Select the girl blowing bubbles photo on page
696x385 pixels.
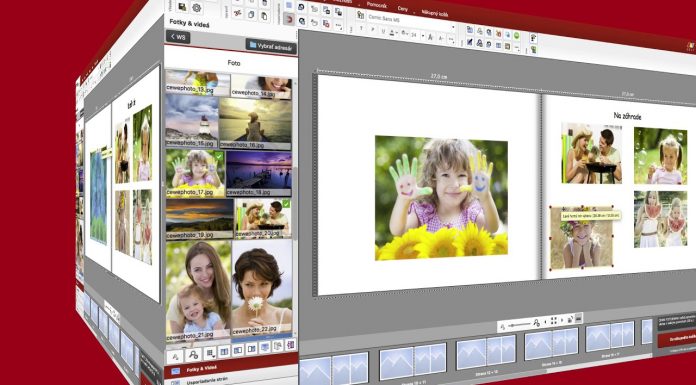coord(660,156)
